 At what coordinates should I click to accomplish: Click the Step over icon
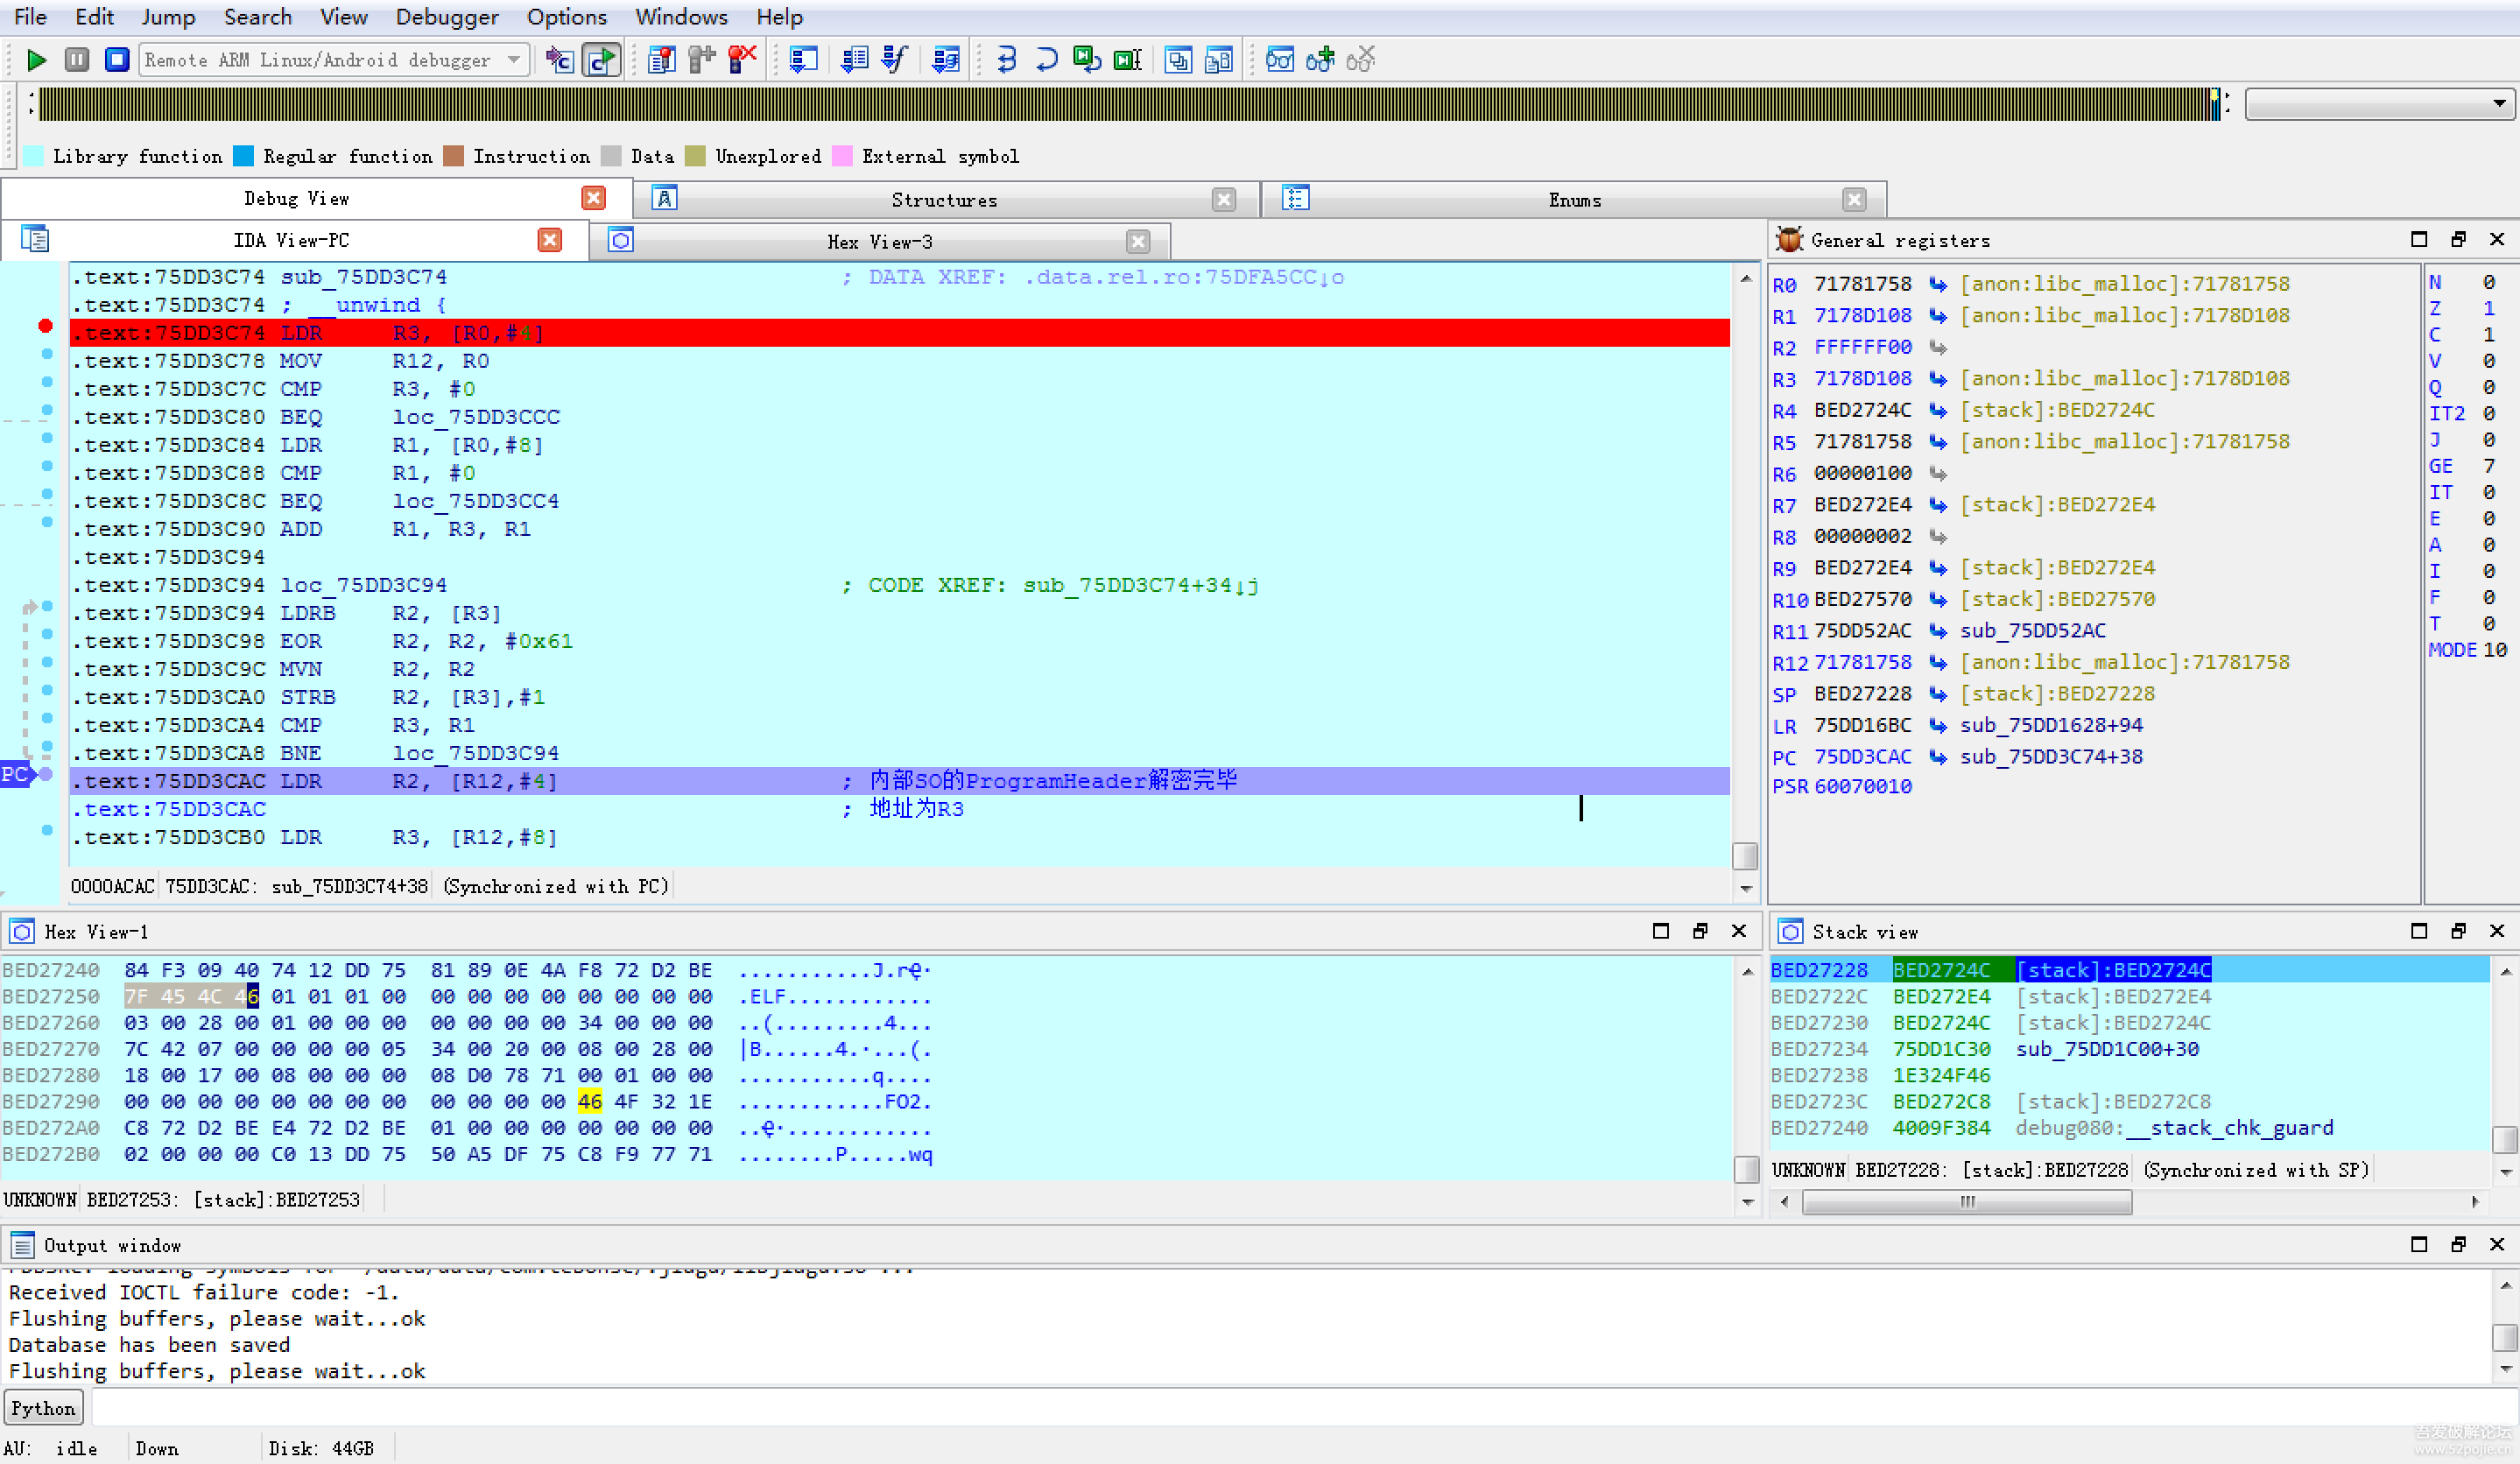click(x=1046, y=60)
